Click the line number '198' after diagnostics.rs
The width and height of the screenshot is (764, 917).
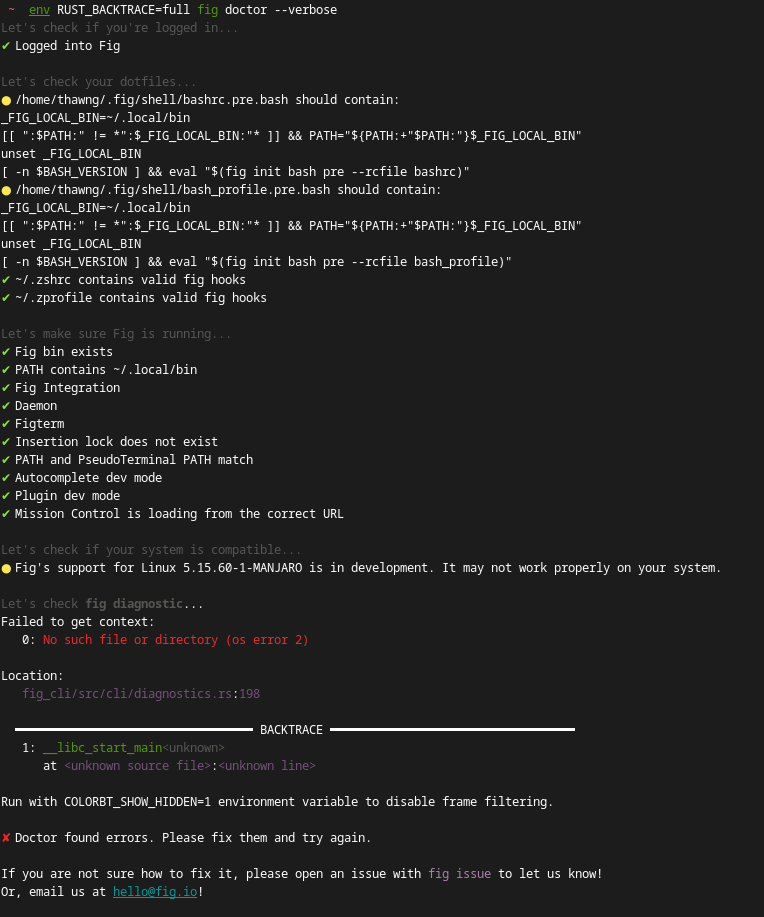[x=250, y=694]
